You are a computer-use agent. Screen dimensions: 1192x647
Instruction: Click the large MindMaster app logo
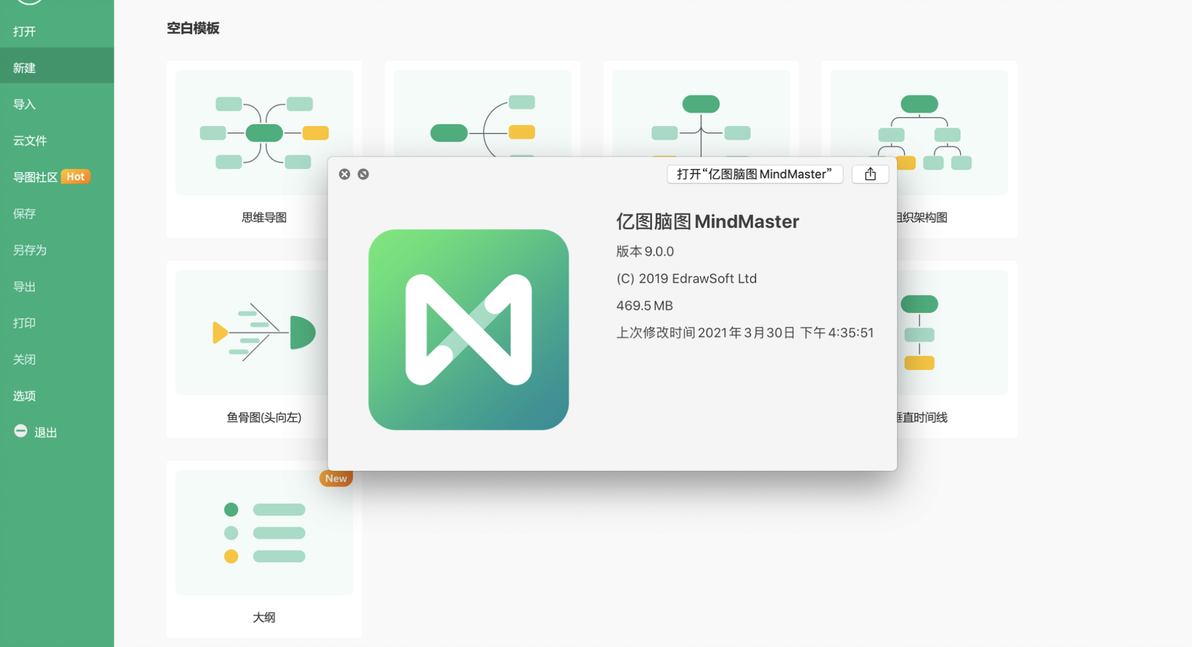pyautogui.click(x=468, y=329)
